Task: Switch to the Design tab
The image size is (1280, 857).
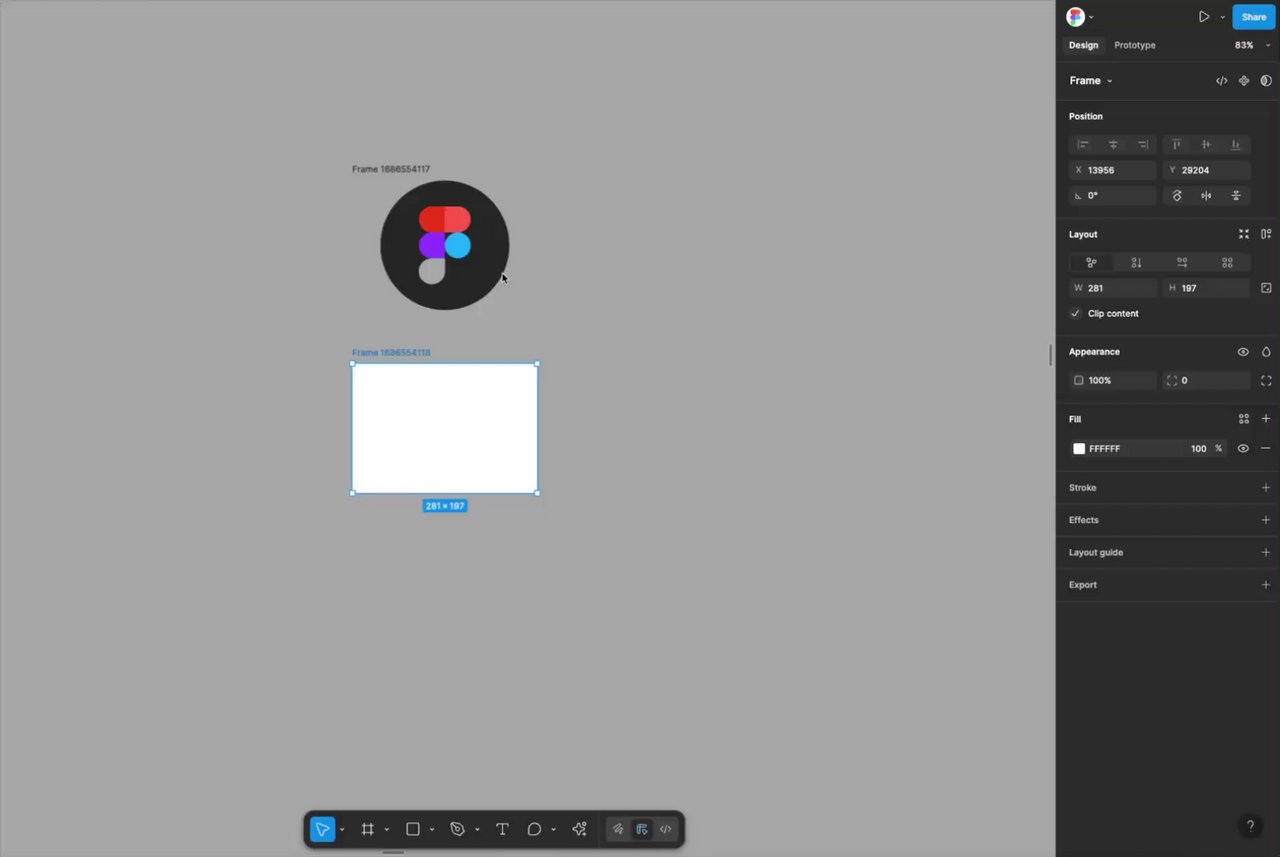Action: pyautogui.click(x=1083, y=45)
